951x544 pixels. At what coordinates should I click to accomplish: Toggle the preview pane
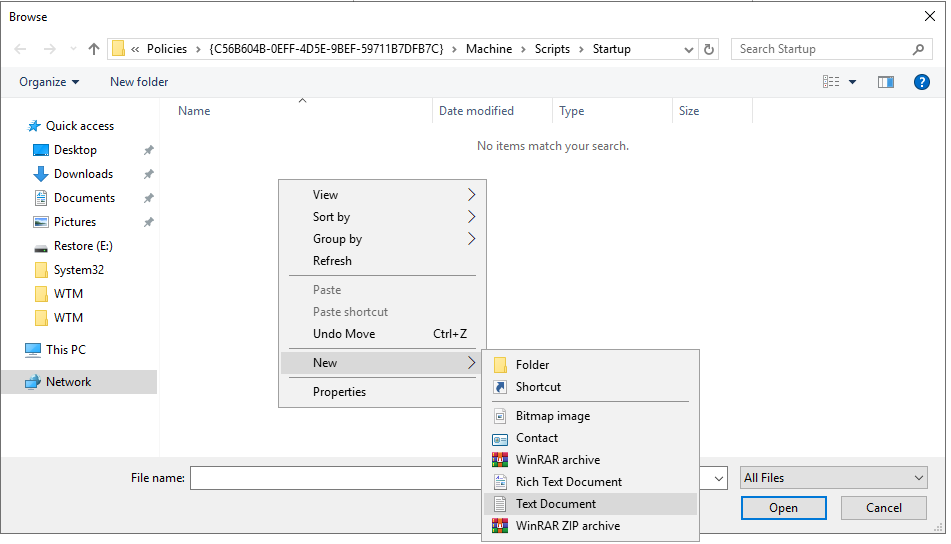(x=885, y=82)
